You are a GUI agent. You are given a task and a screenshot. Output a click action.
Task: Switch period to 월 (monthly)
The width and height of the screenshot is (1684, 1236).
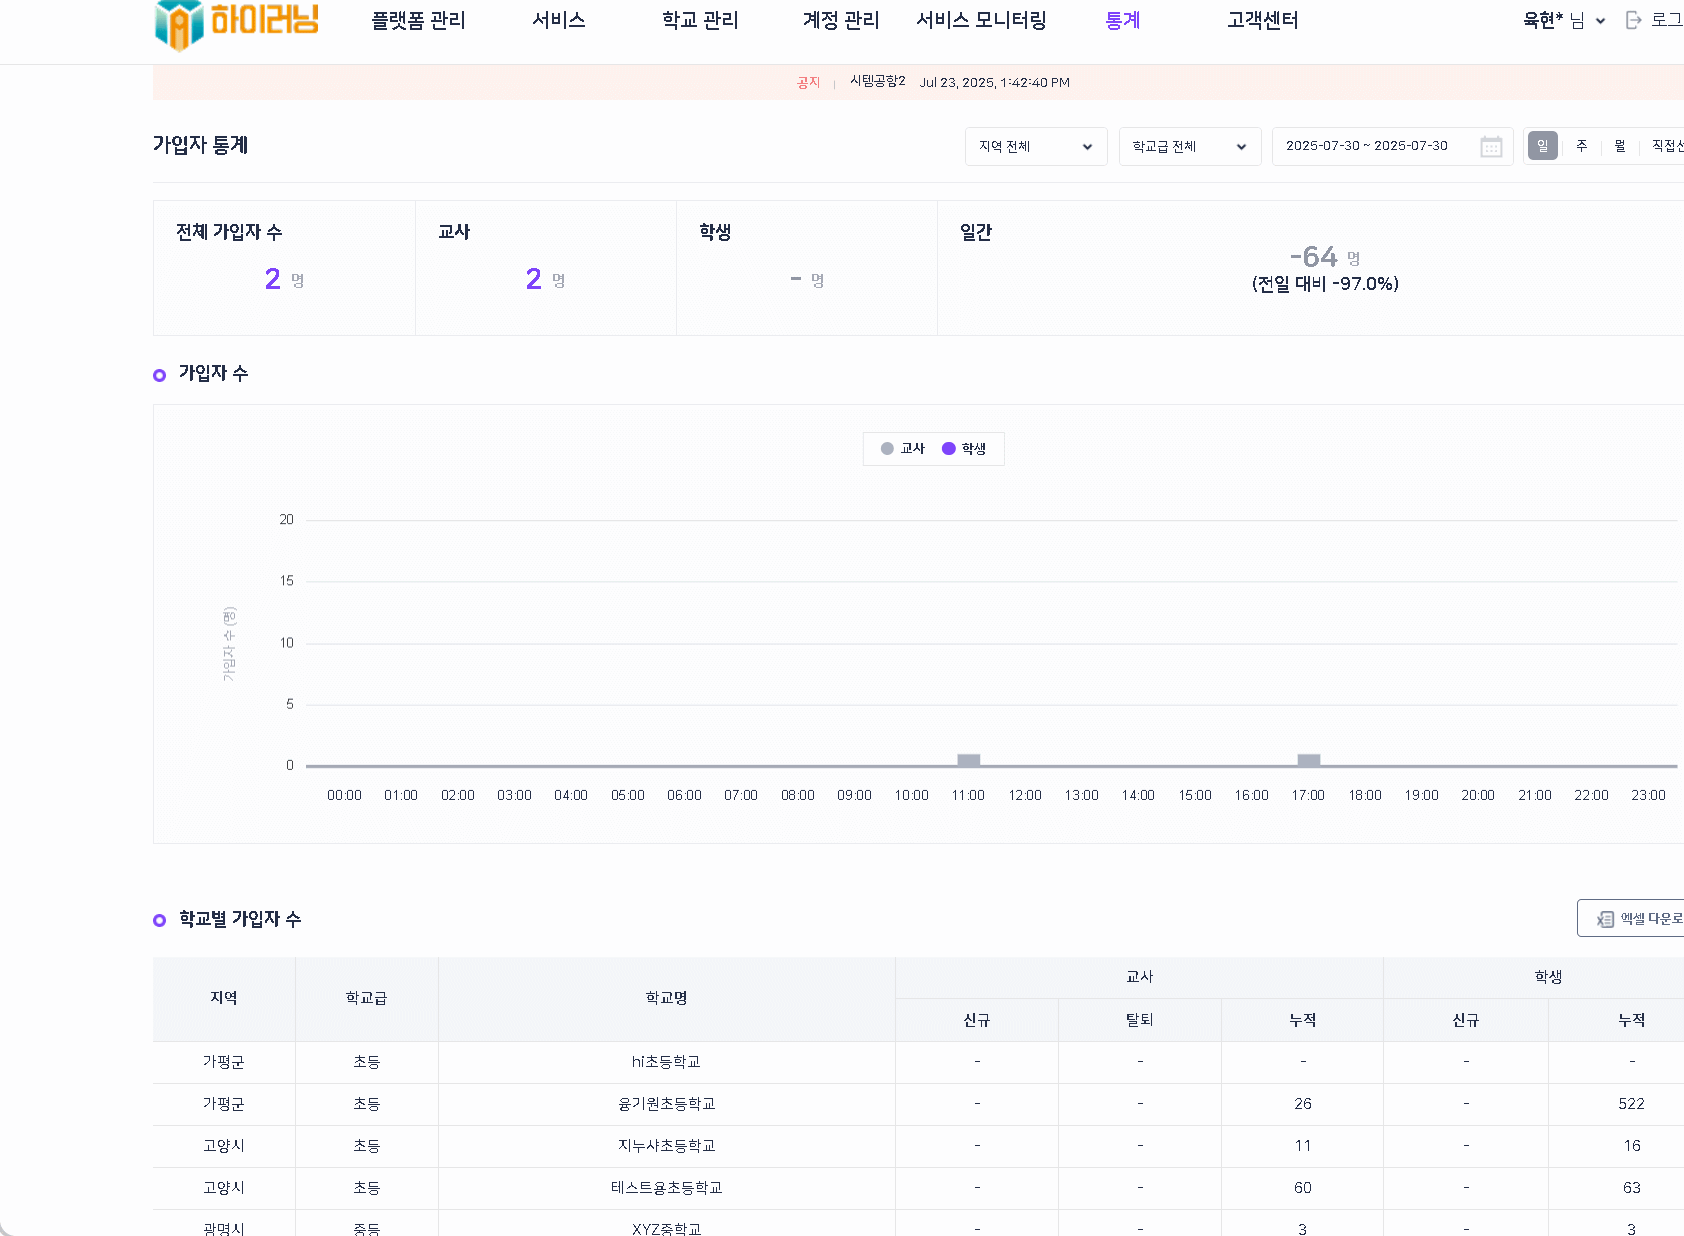click(1619, 146)
